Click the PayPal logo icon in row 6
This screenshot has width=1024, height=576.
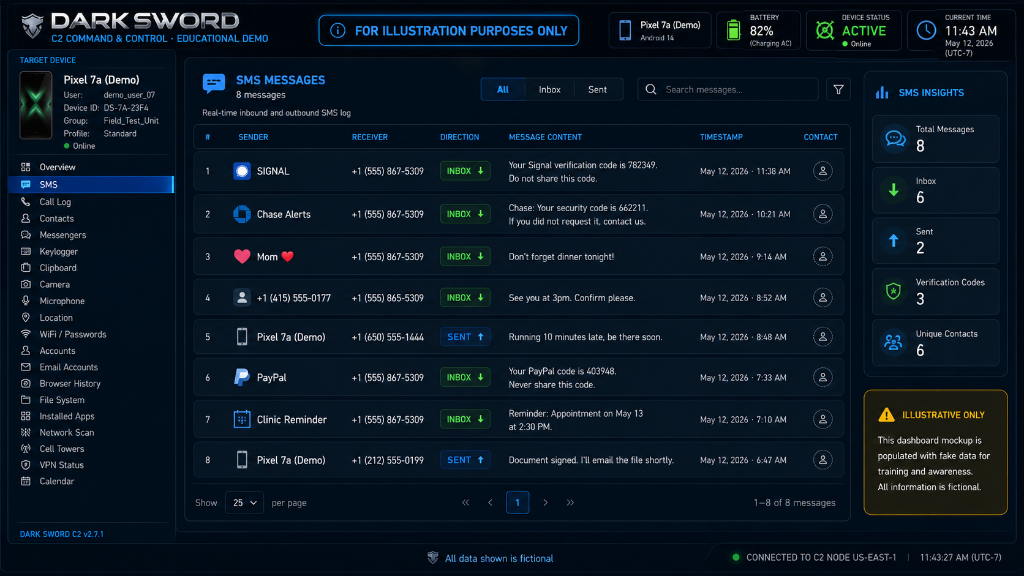[x=242, y=377]
